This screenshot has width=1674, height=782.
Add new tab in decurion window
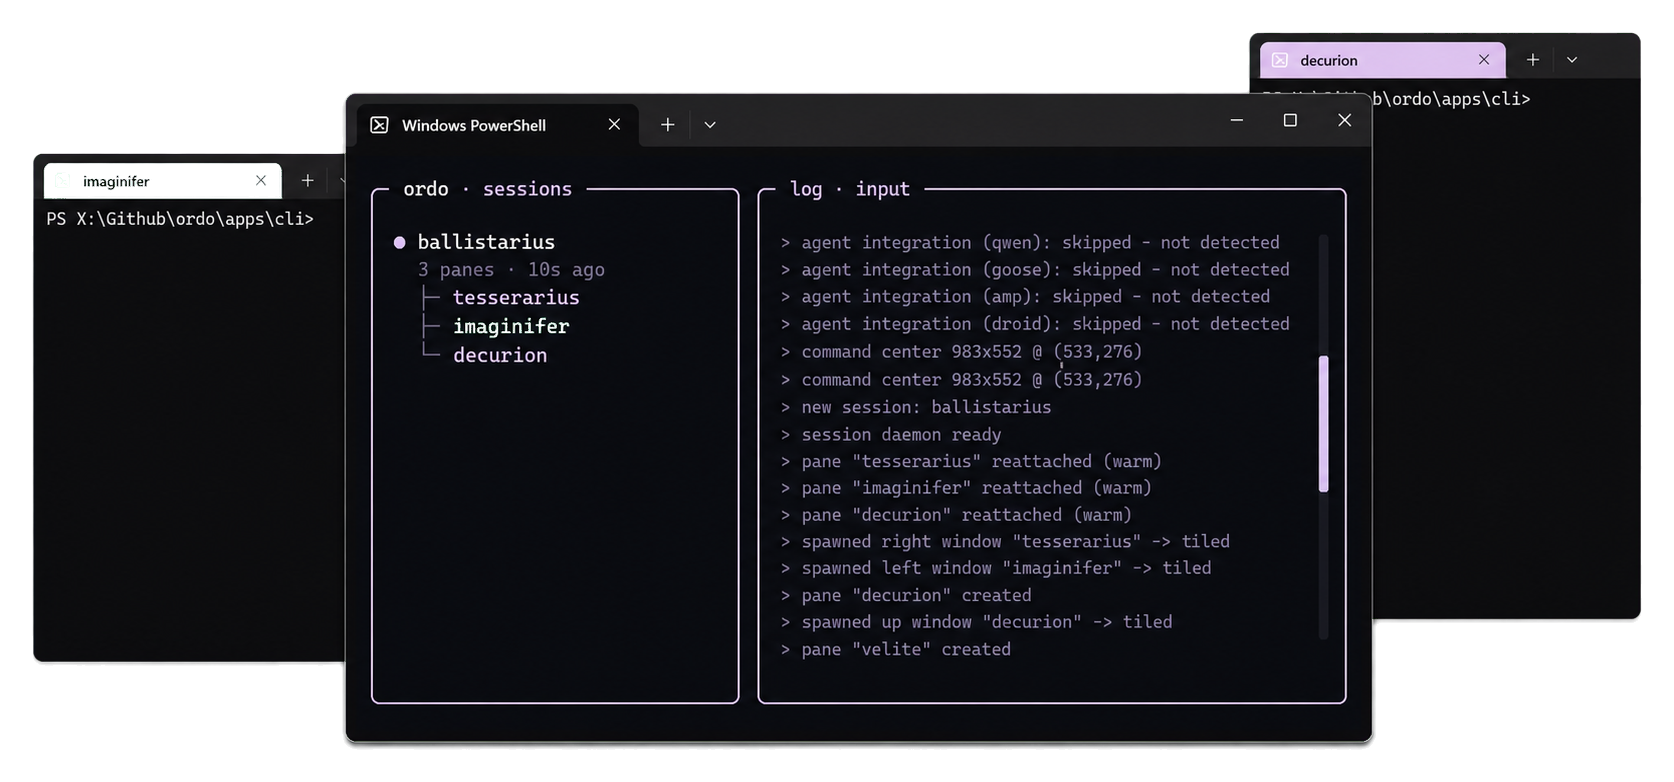click(x=1532, y=60)
